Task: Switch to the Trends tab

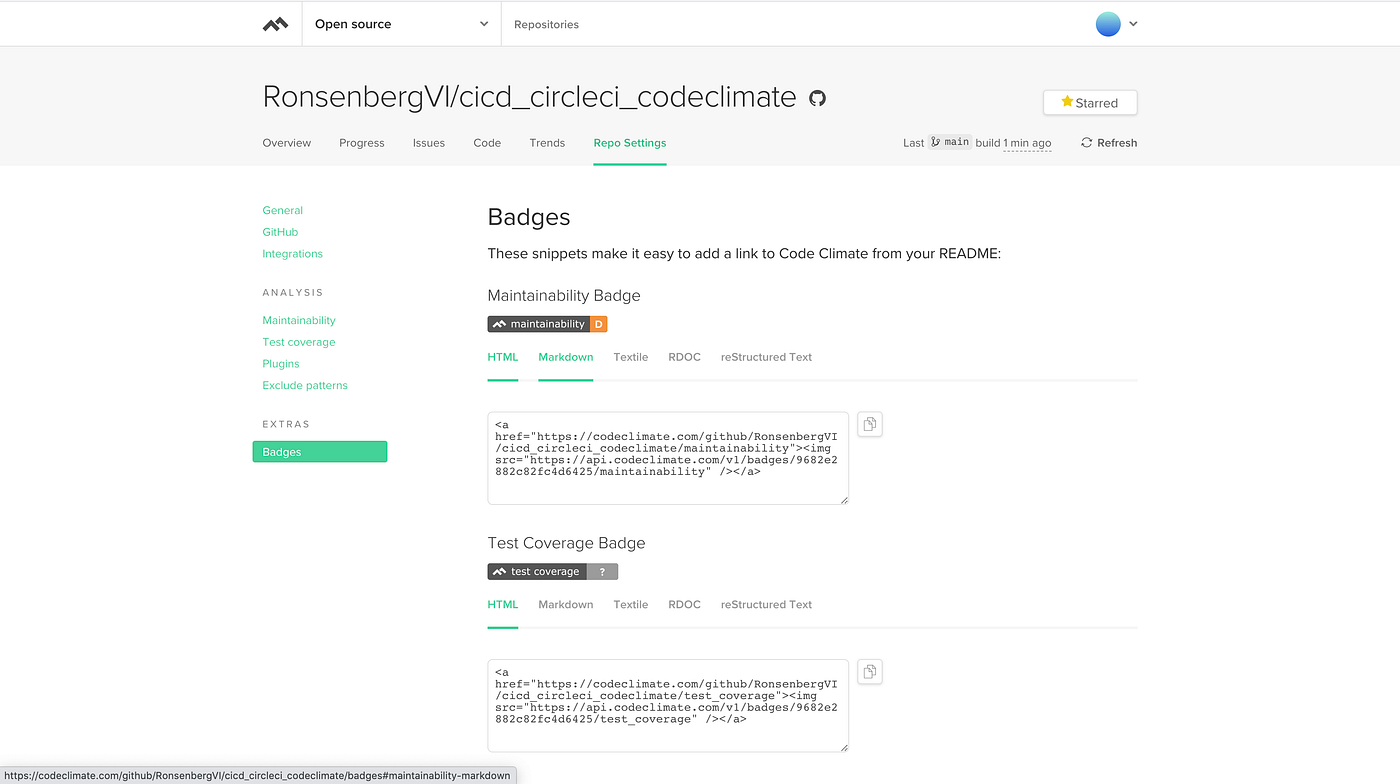Action: pos(547,142)
